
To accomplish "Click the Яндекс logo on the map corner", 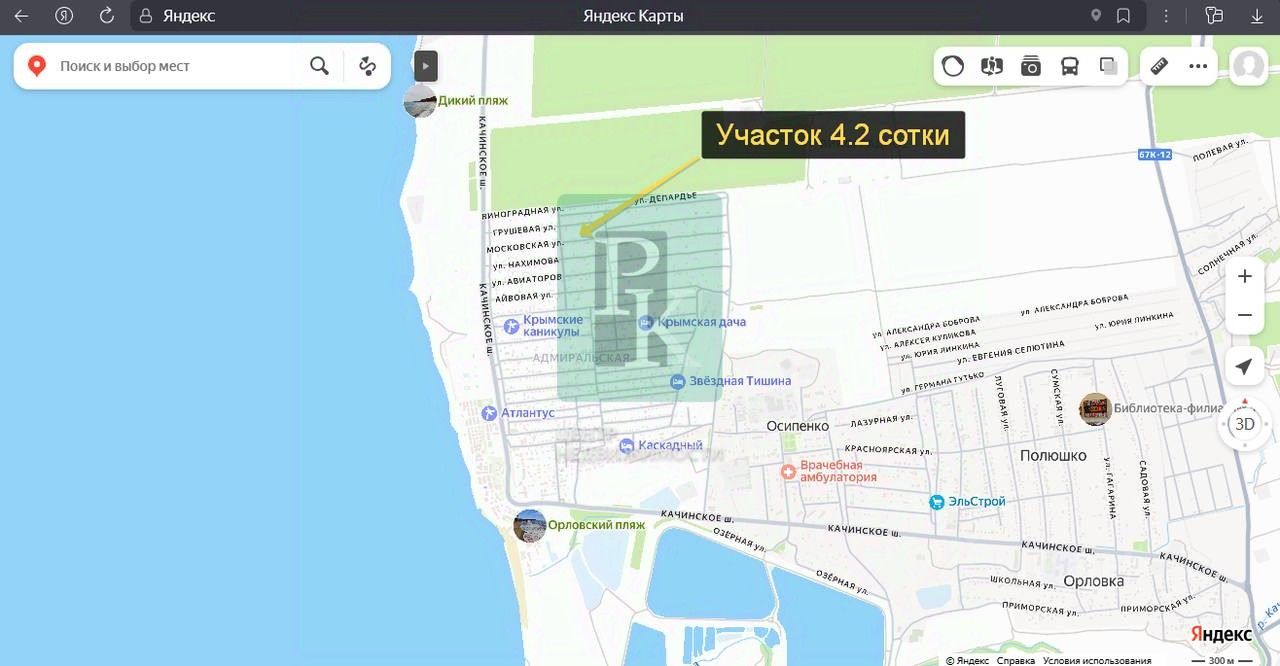I will point(1220,634).
